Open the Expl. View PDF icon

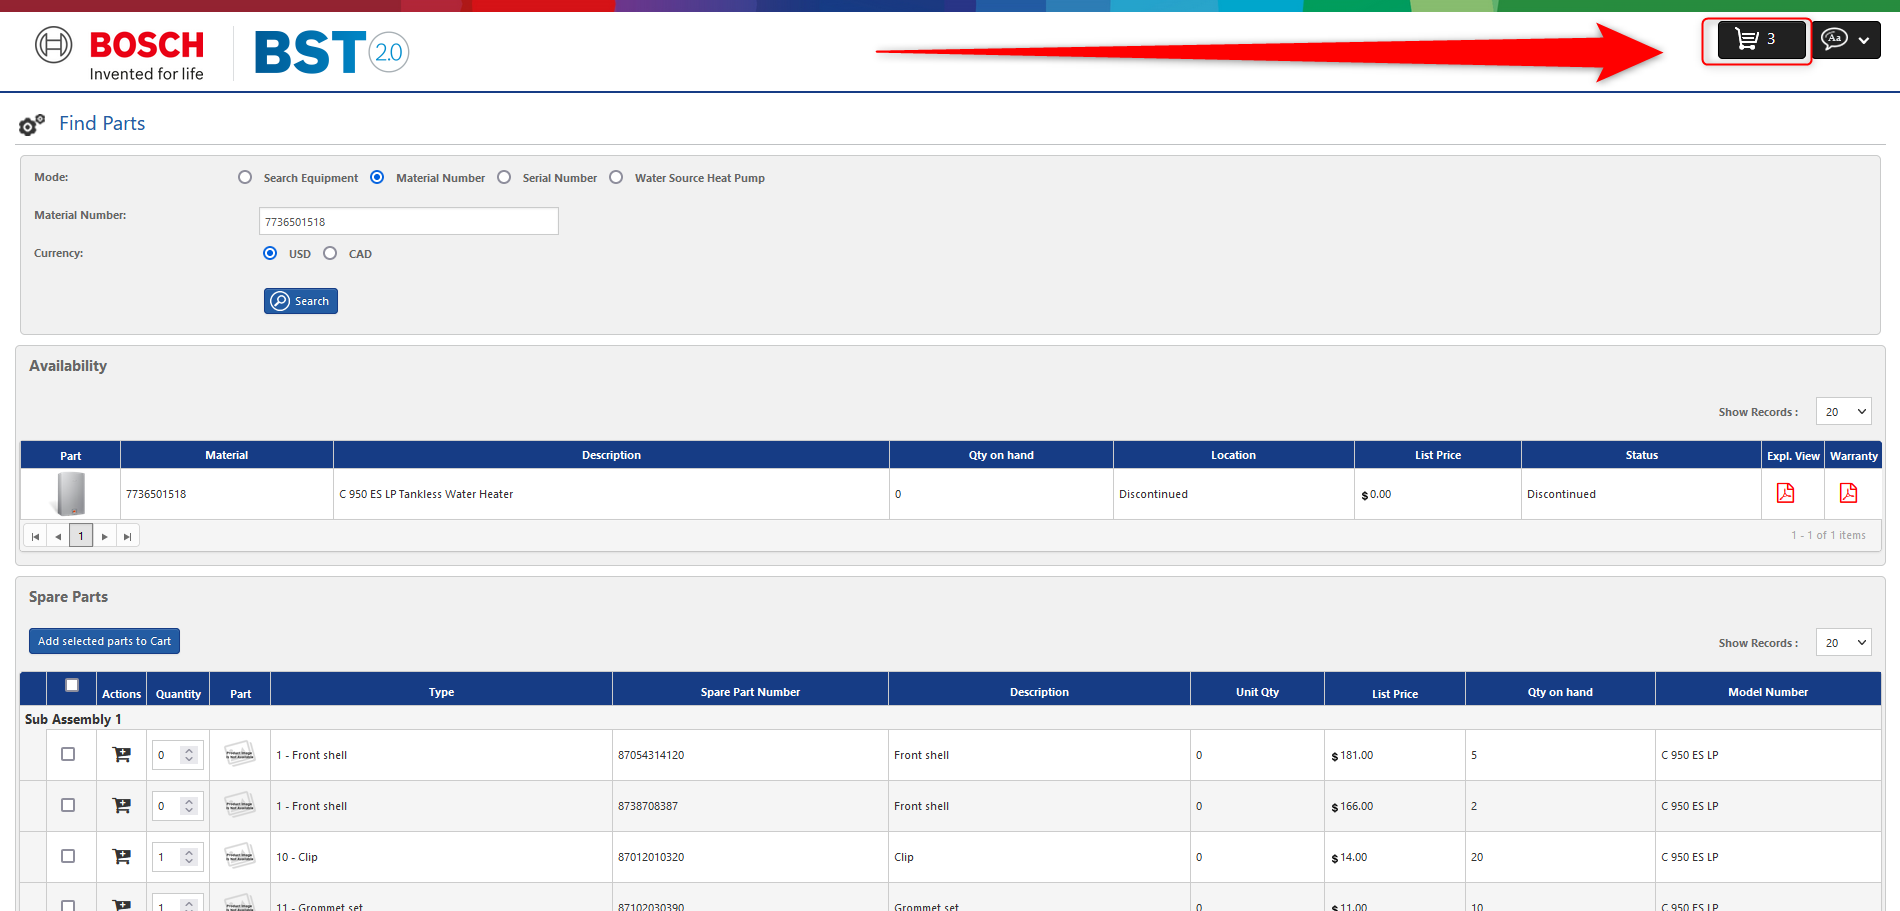pos(1785,493)
